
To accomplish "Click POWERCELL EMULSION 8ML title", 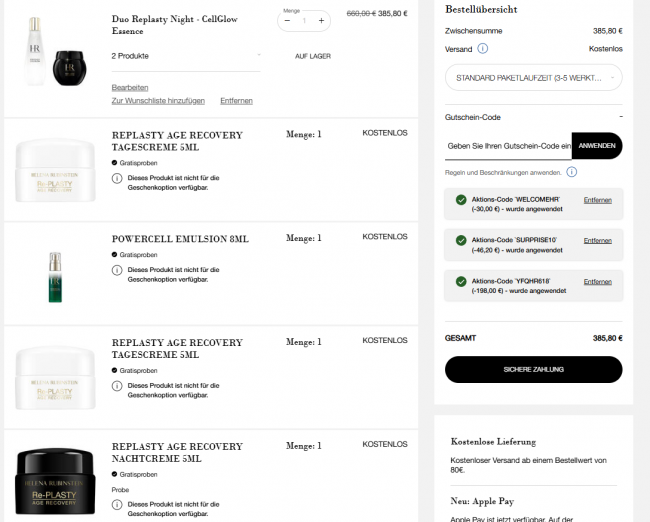I will (180, 239).
